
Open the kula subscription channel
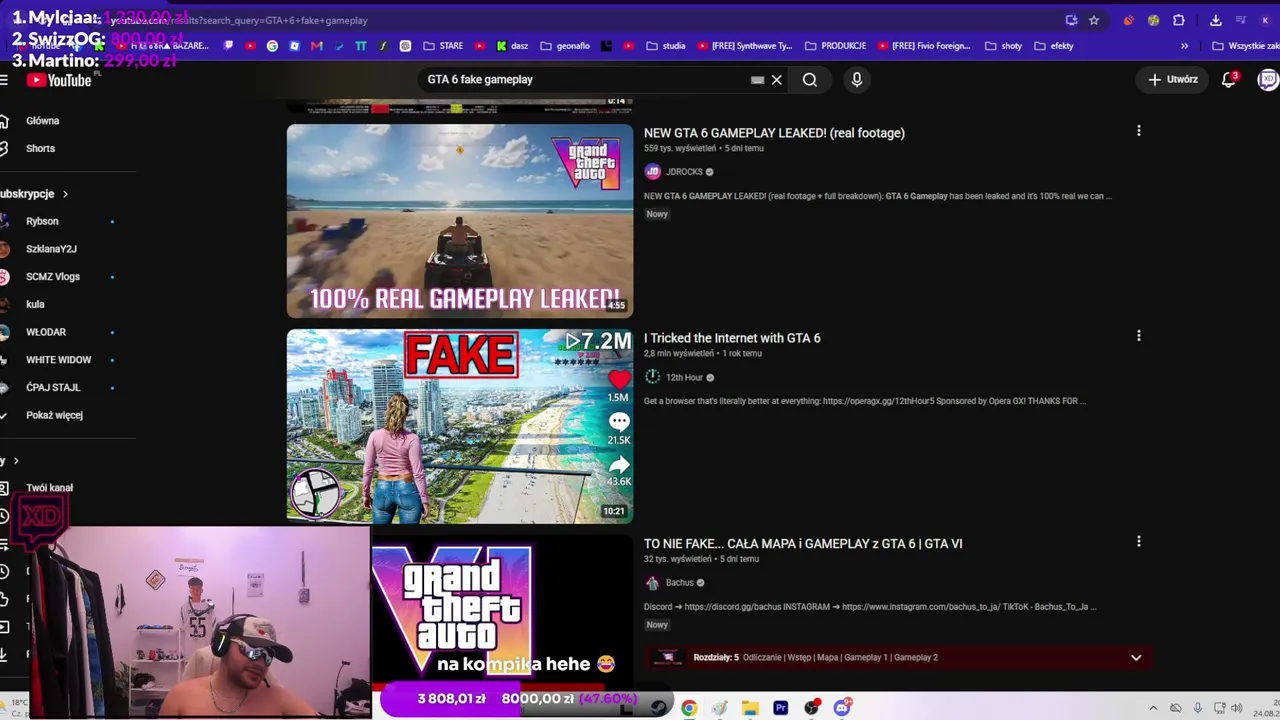(x=35, y=304)
